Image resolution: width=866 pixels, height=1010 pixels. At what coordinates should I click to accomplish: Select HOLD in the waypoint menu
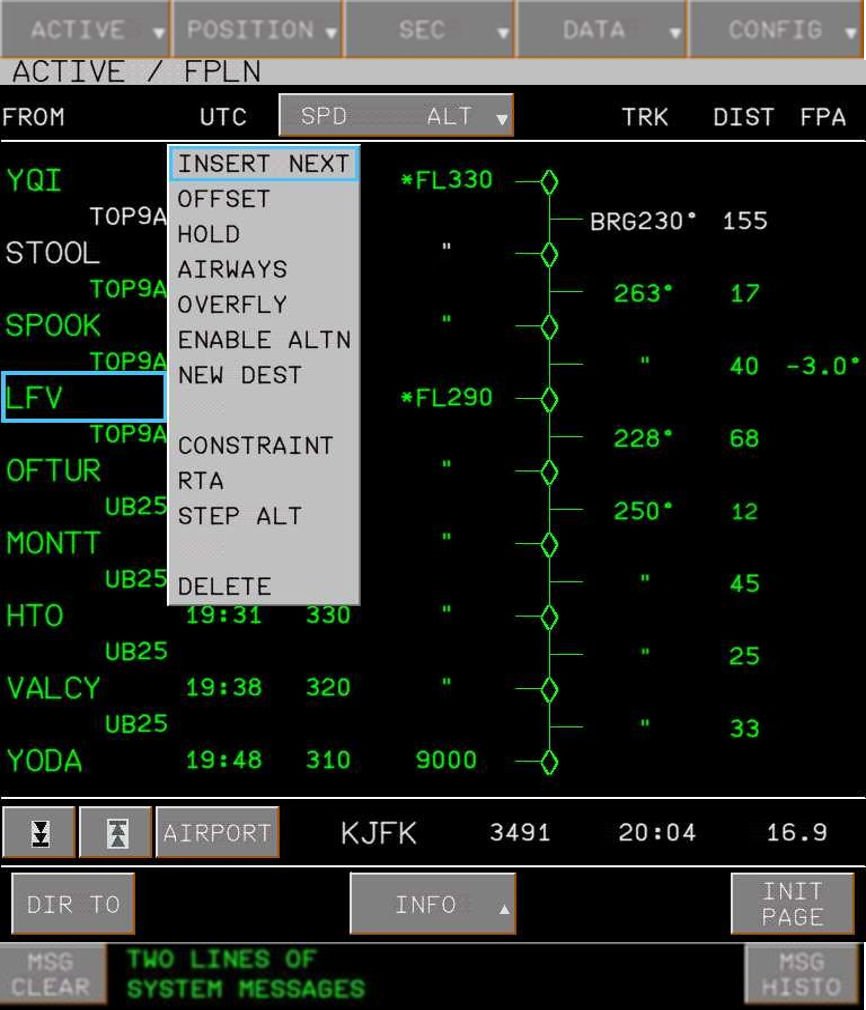pyautogui.click(x=209, y=234)
